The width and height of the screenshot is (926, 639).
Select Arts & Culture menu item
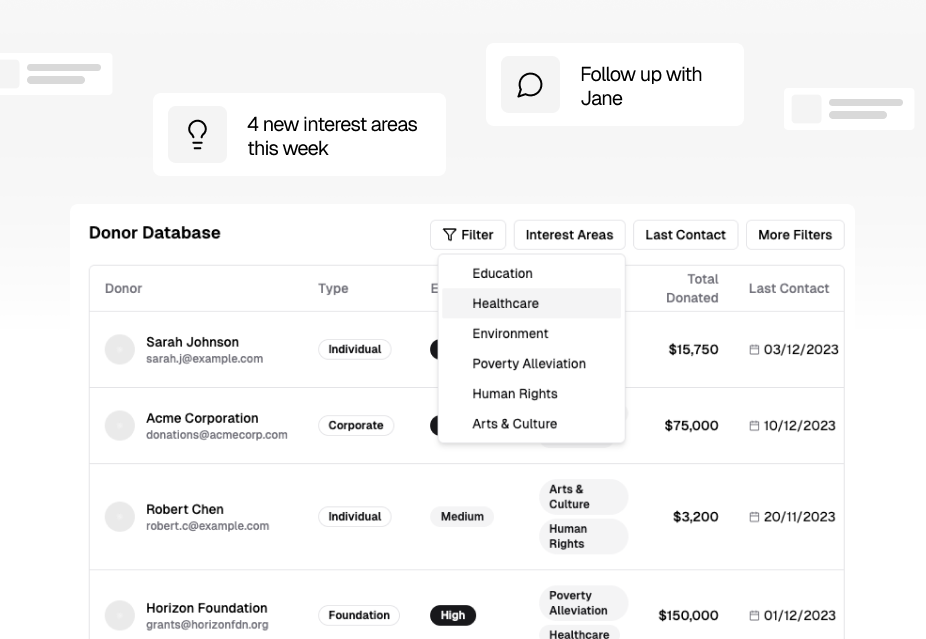click(x=532, y=424)
